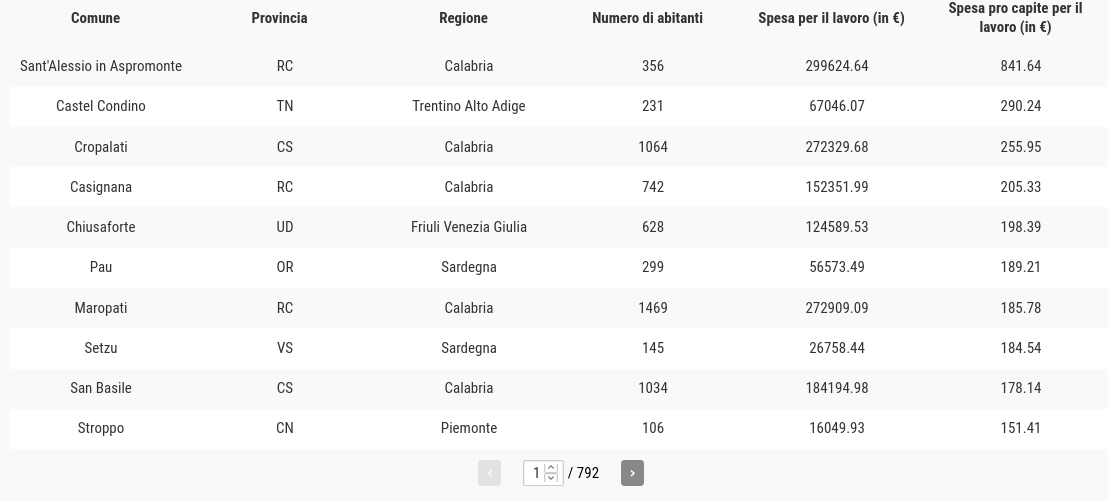Increment page number with up stepper arrow
The width and height of the screenshot is (1108, 501).
click(x=551, y=468)
